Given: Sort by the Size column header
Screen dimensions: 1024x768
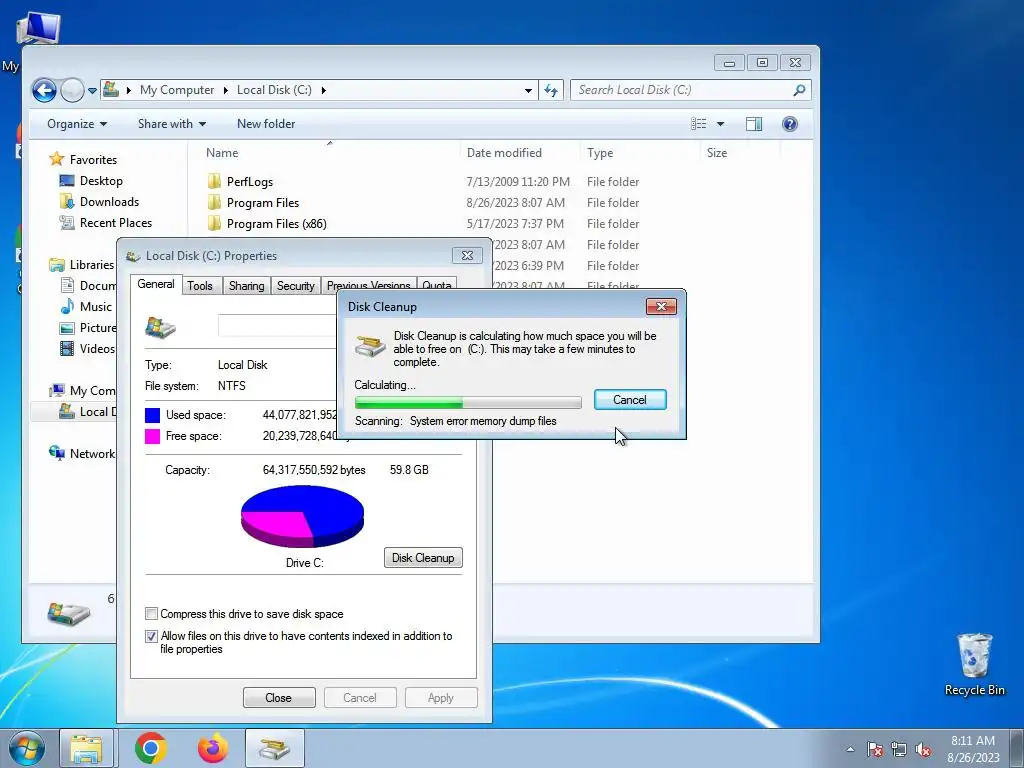Looking at the screenshot, I should pyautogui.click(x=716, y=153).
